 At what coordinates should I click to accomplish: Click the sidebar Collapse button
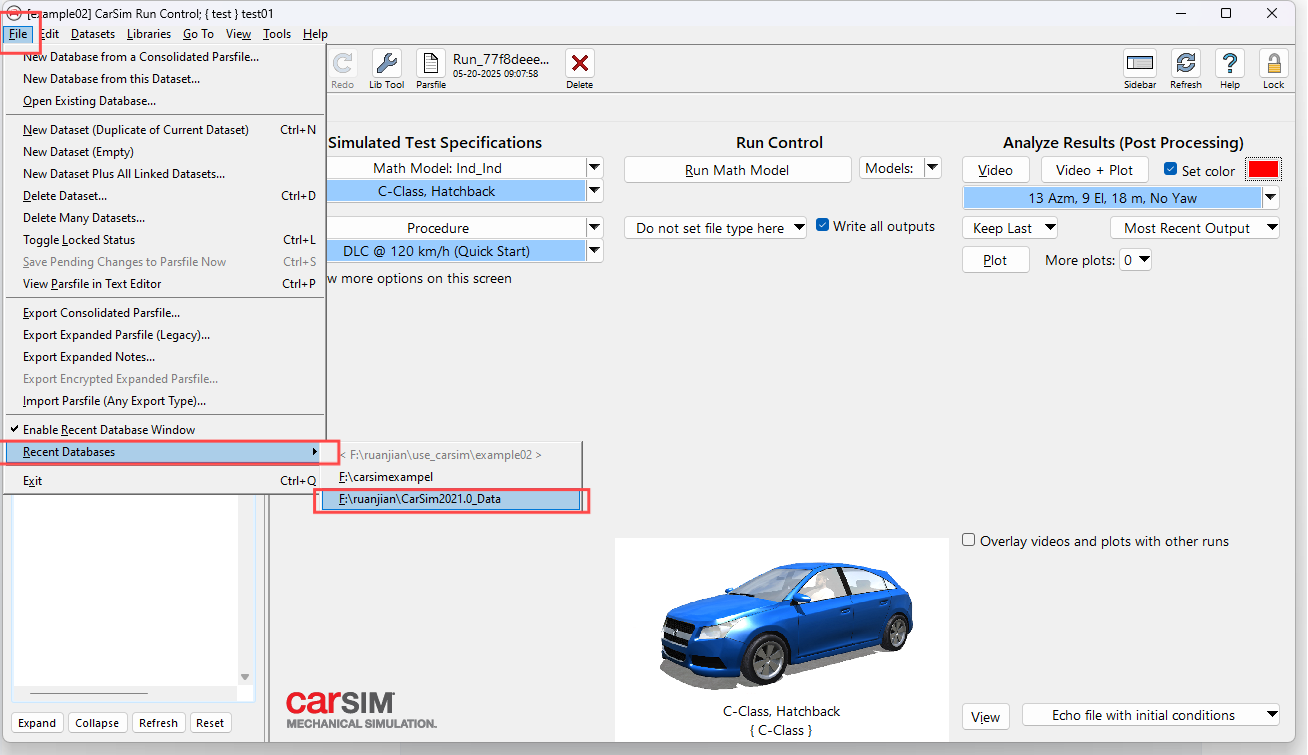click(x=97, y=723)
